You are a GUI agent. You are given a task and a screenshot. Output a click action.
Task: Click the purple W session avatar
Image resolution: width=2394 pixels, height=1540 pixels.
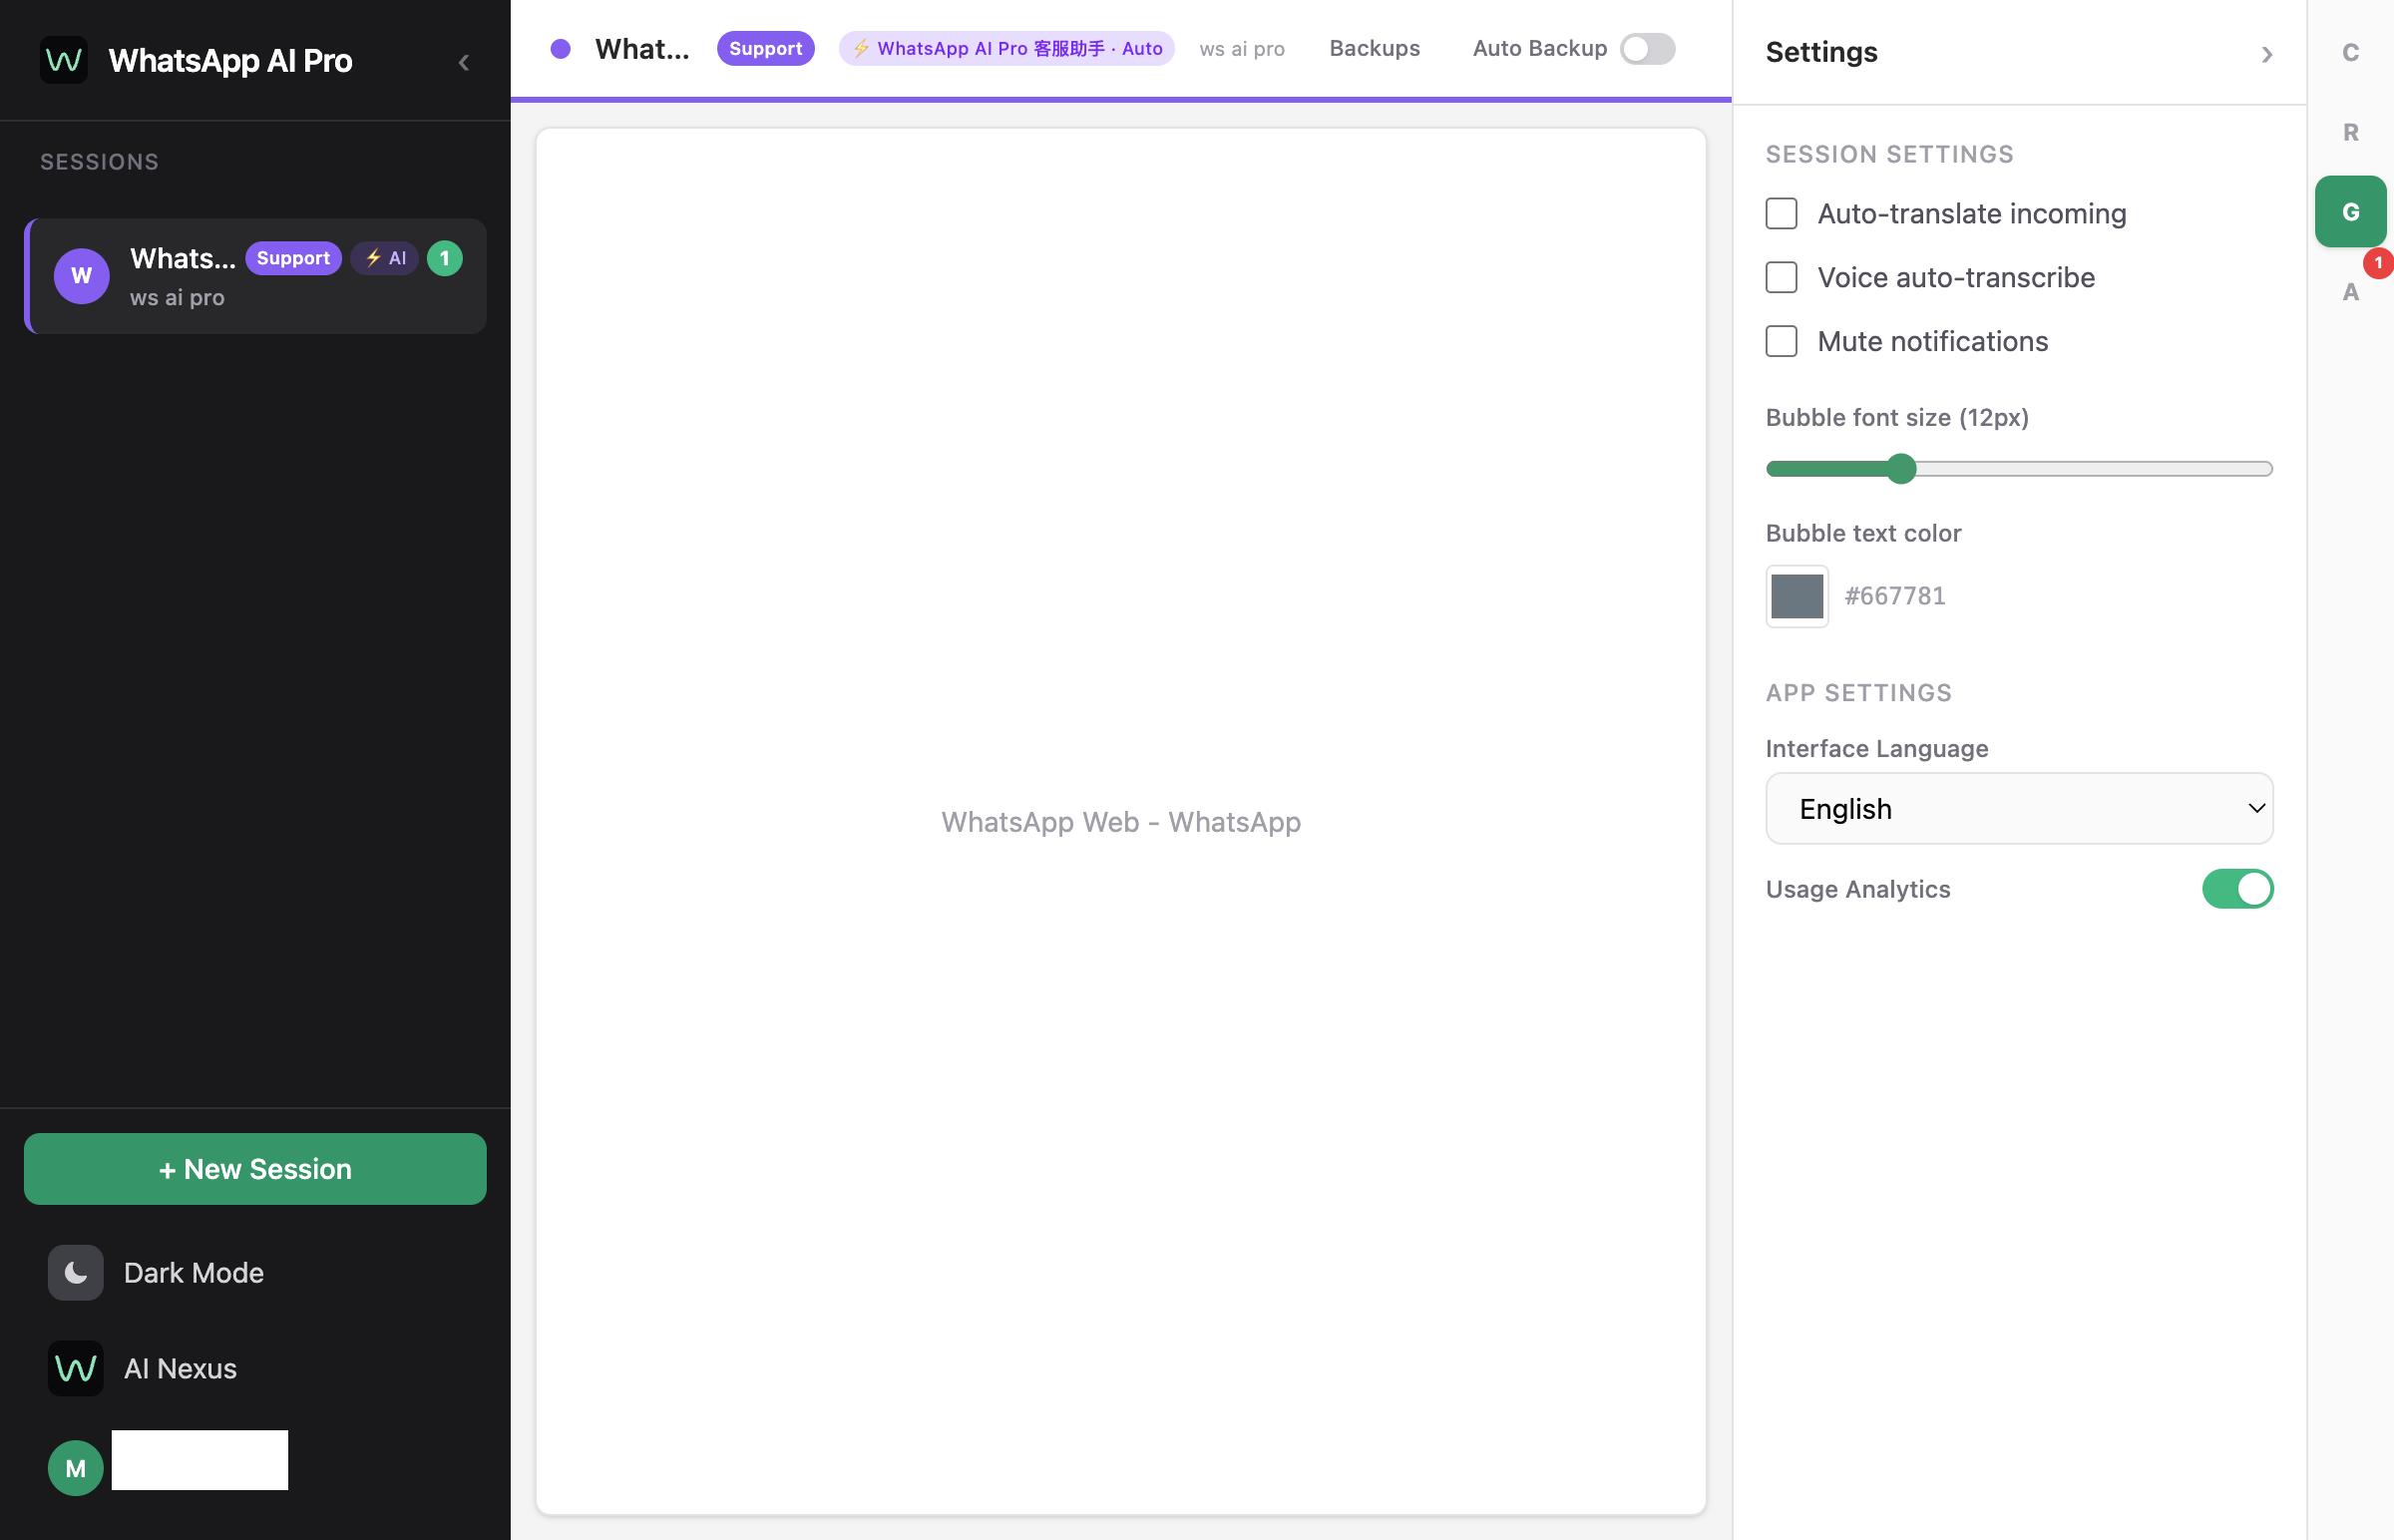click(x=81, y=276)
